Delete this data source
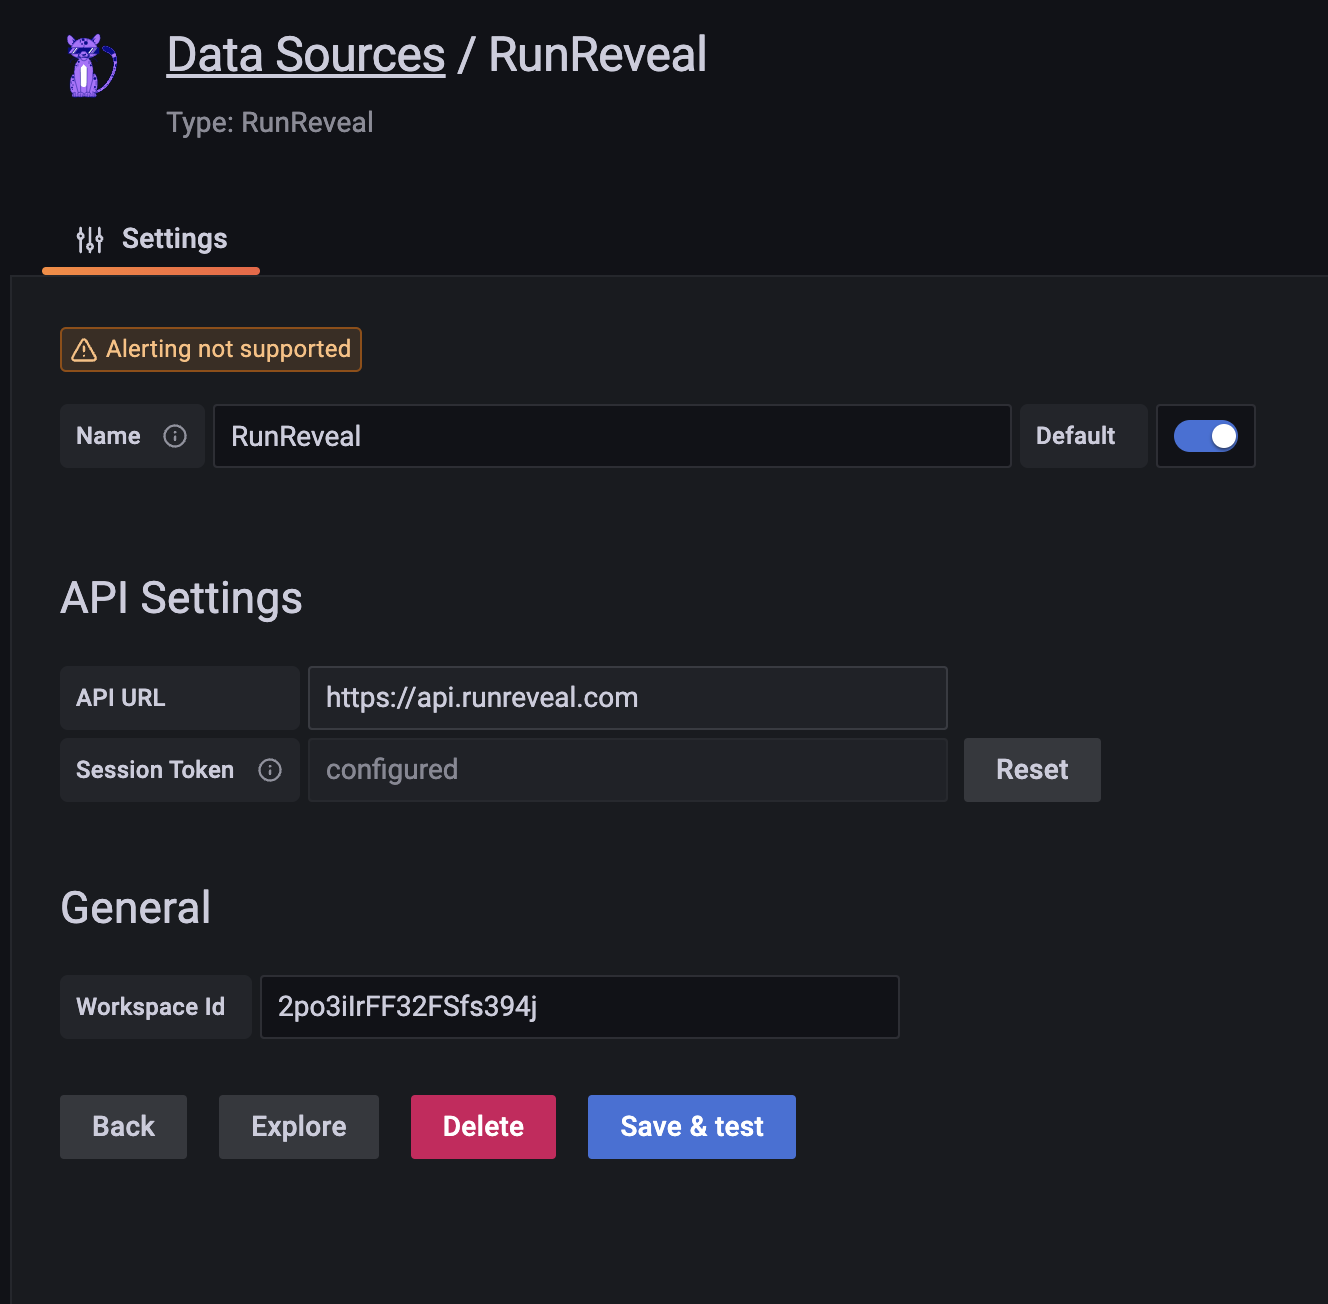This screenshot has height=1304, width=1328. coord(483,1127)
